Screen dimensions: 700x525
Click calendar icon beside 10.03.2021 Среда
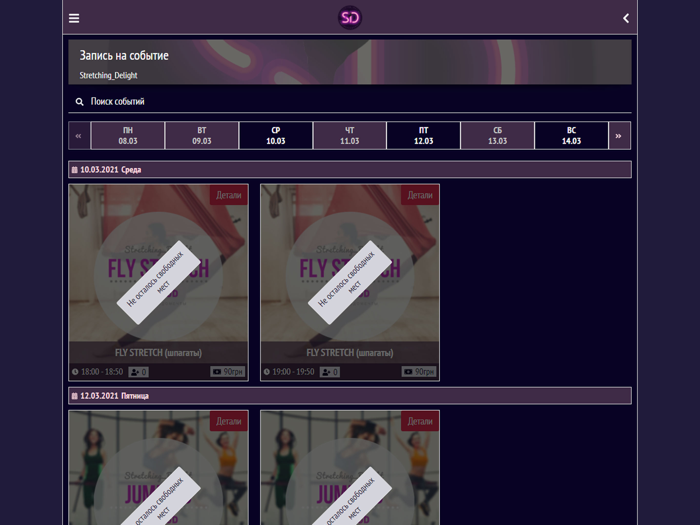tap(75, 170)
